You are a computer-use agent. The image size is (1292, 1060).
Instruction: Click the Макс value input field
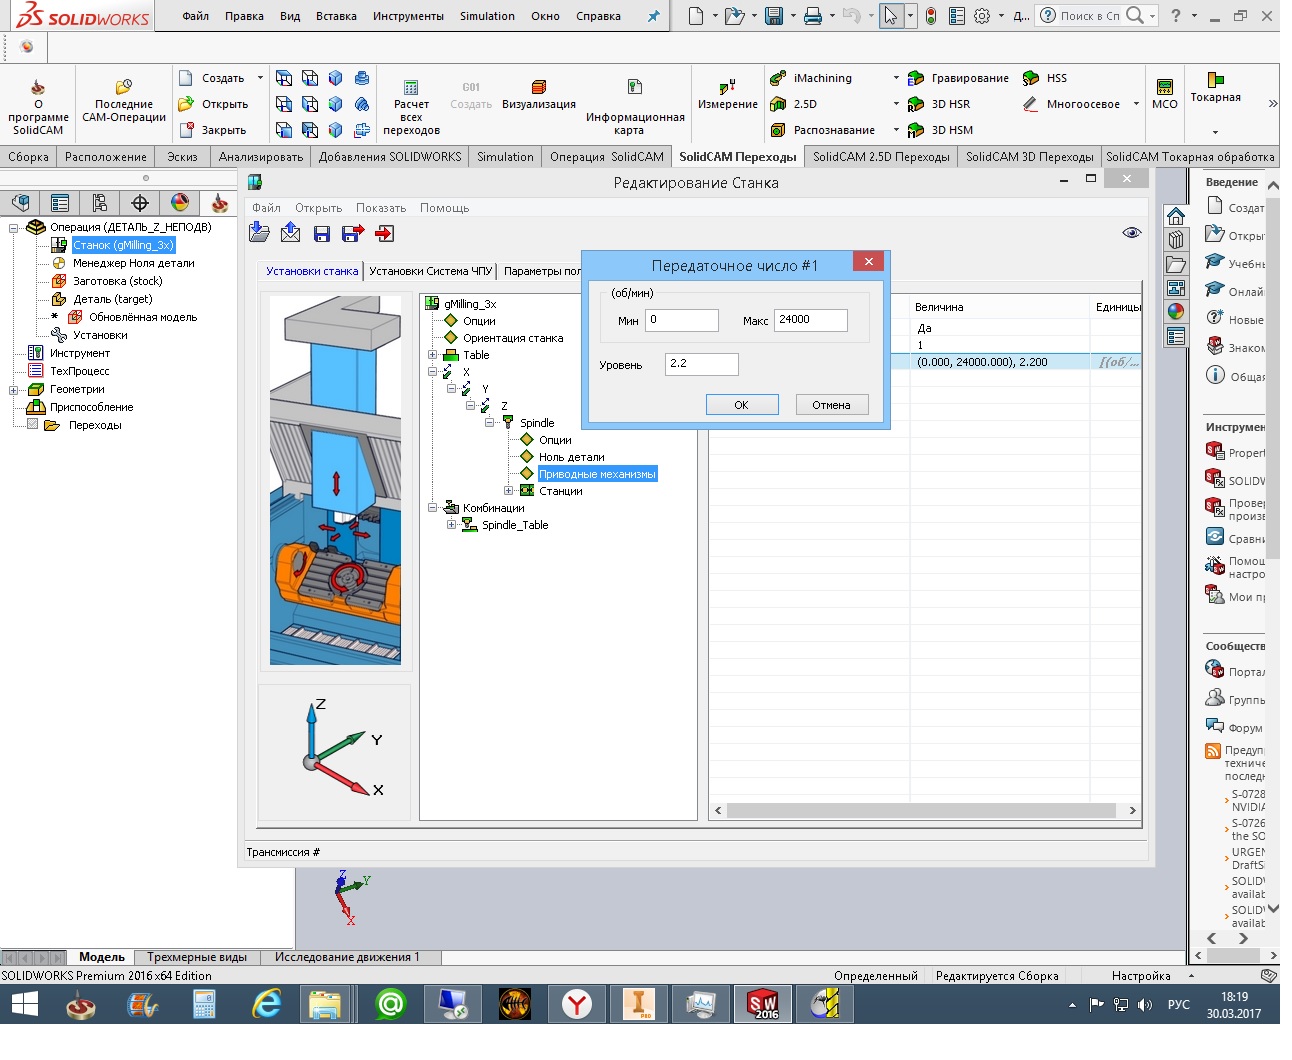tap(810, 320)
